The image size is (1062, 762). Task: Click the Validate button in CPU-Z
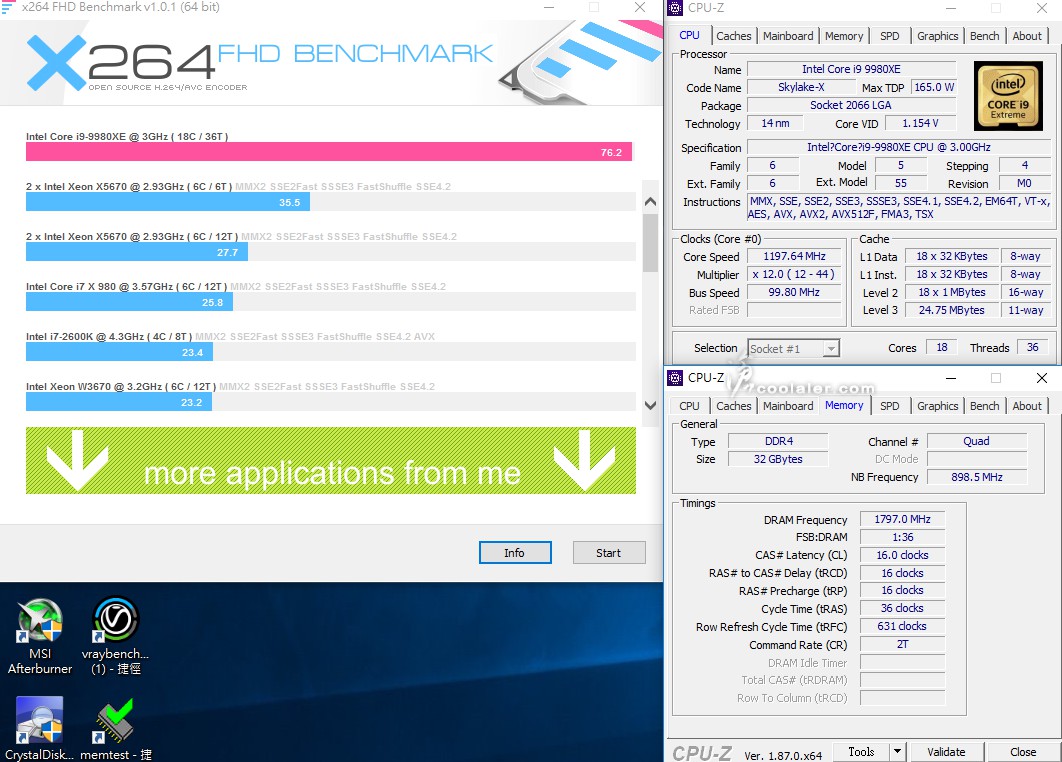coord(946,752)
